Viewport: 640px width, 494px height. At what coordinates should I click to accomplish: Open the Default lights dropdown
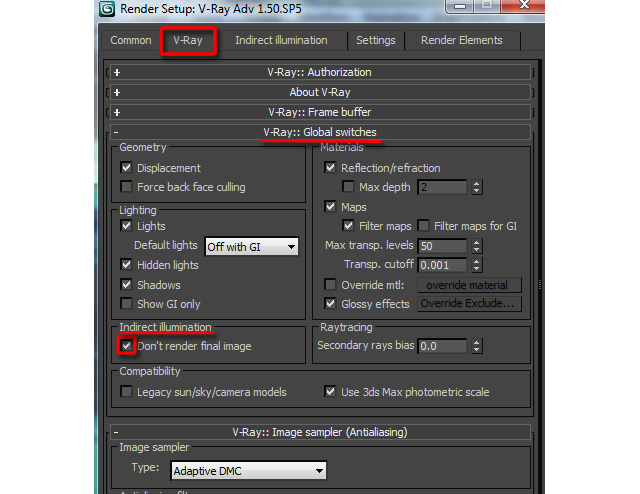click(251, 247)
